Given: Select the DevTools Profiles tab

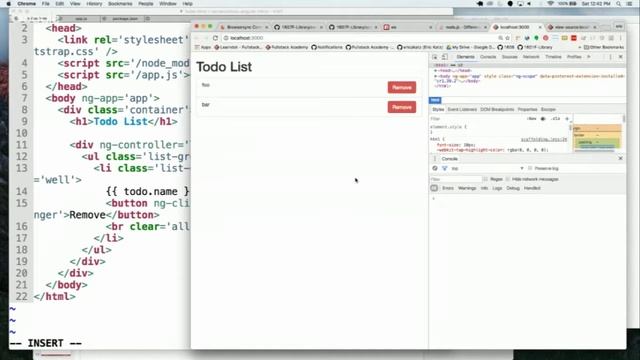Looking at the screenshot, I should pyautogui.click(x=574, y=57).
